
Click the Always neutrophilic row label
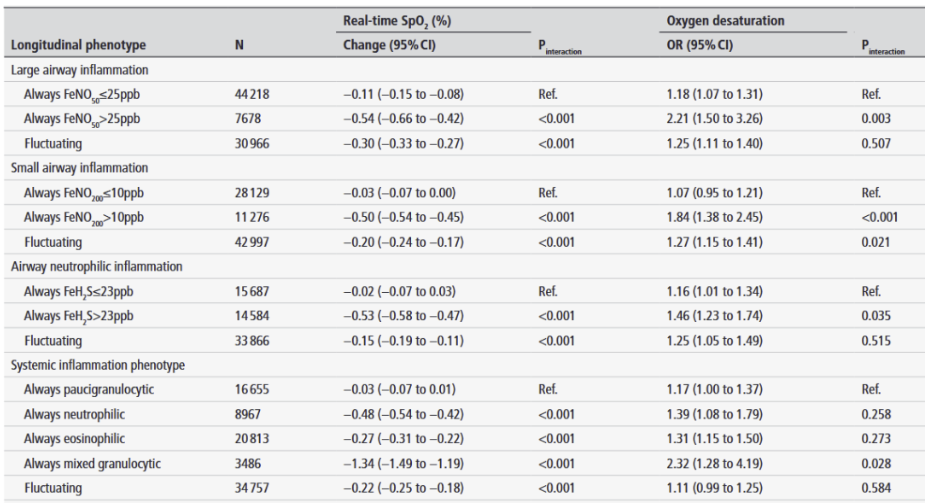point(80,412)
